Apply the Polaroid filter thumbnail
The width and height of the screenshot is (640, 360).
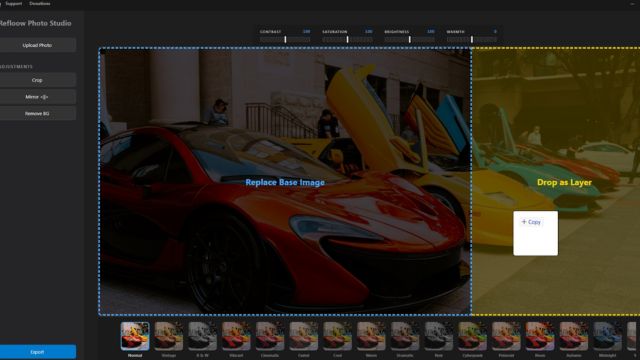[x=506, y=336]
